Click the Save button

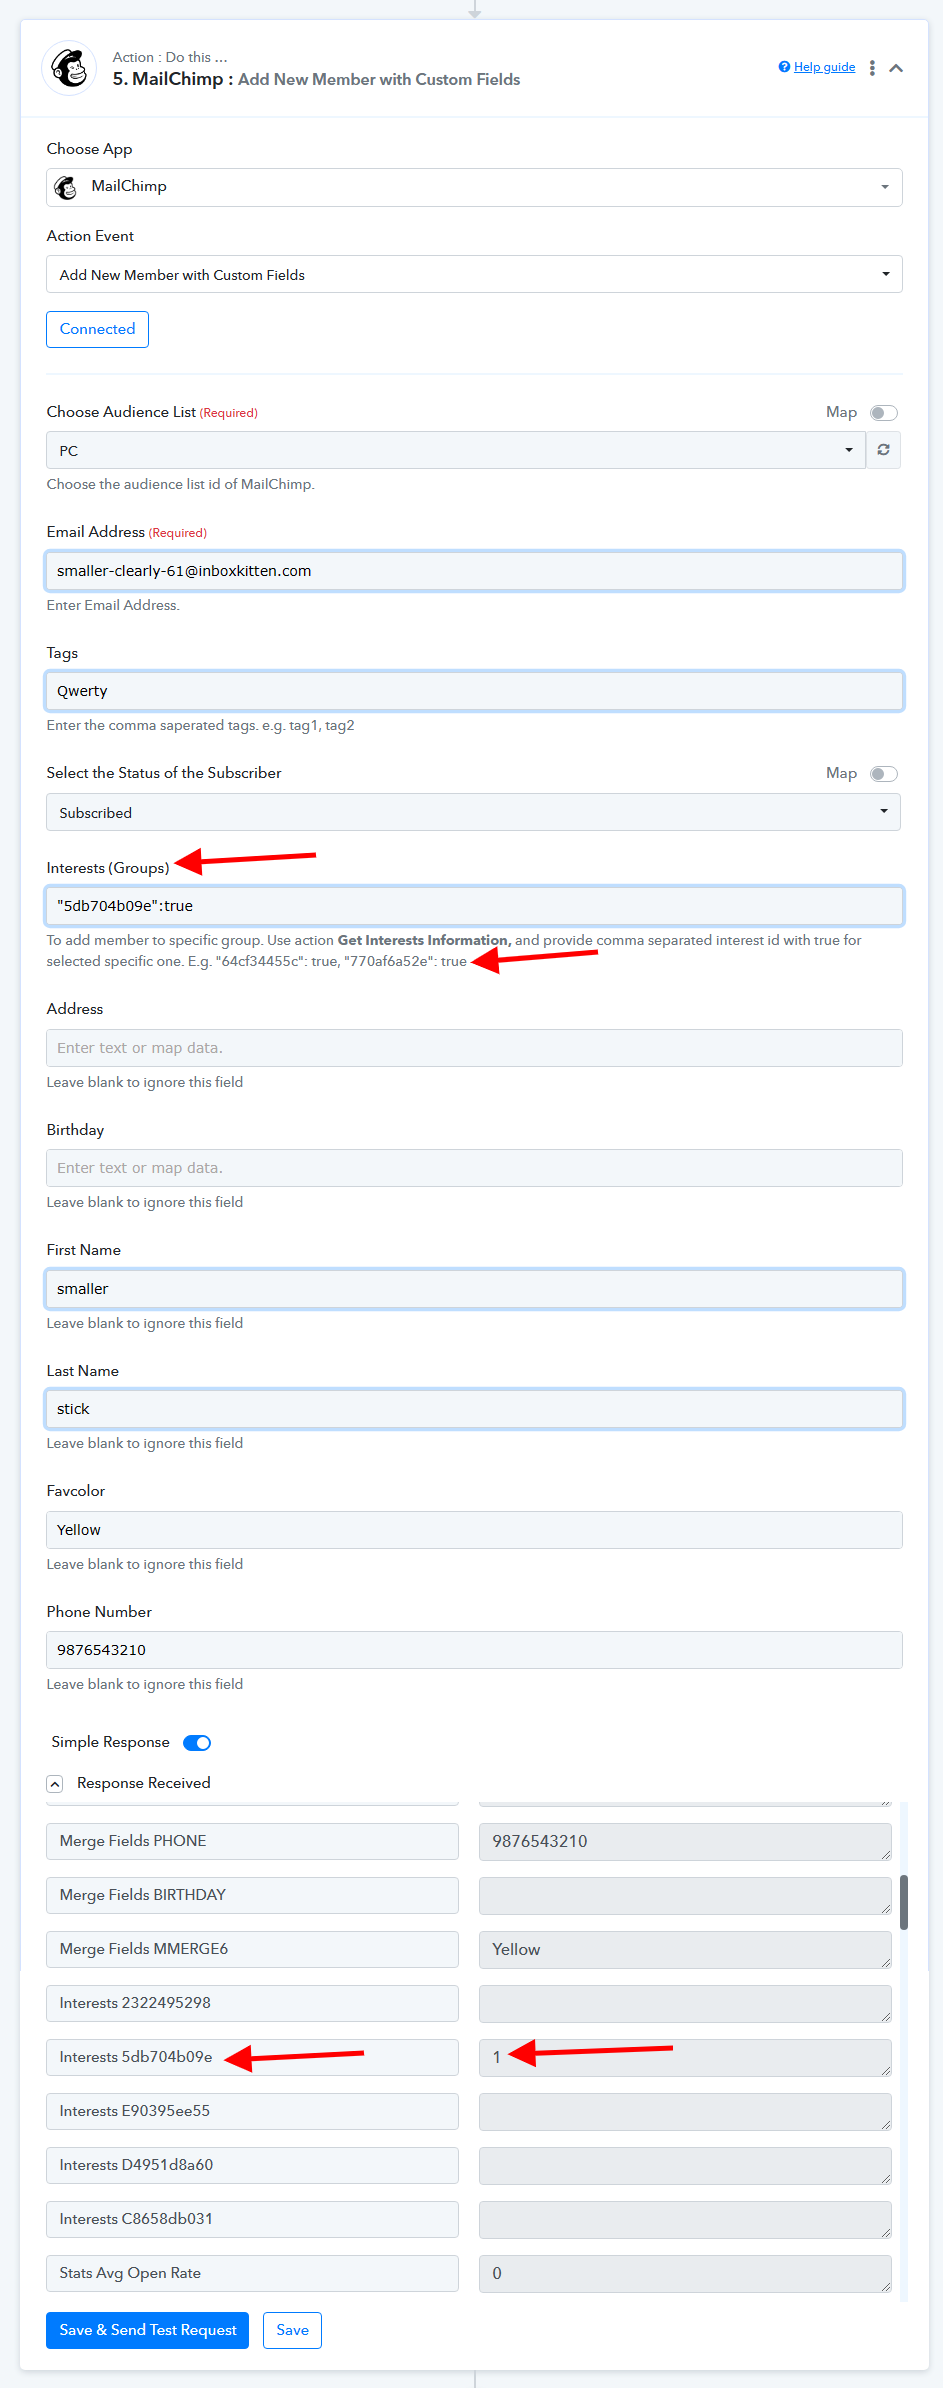click(x=292, y=2330)
